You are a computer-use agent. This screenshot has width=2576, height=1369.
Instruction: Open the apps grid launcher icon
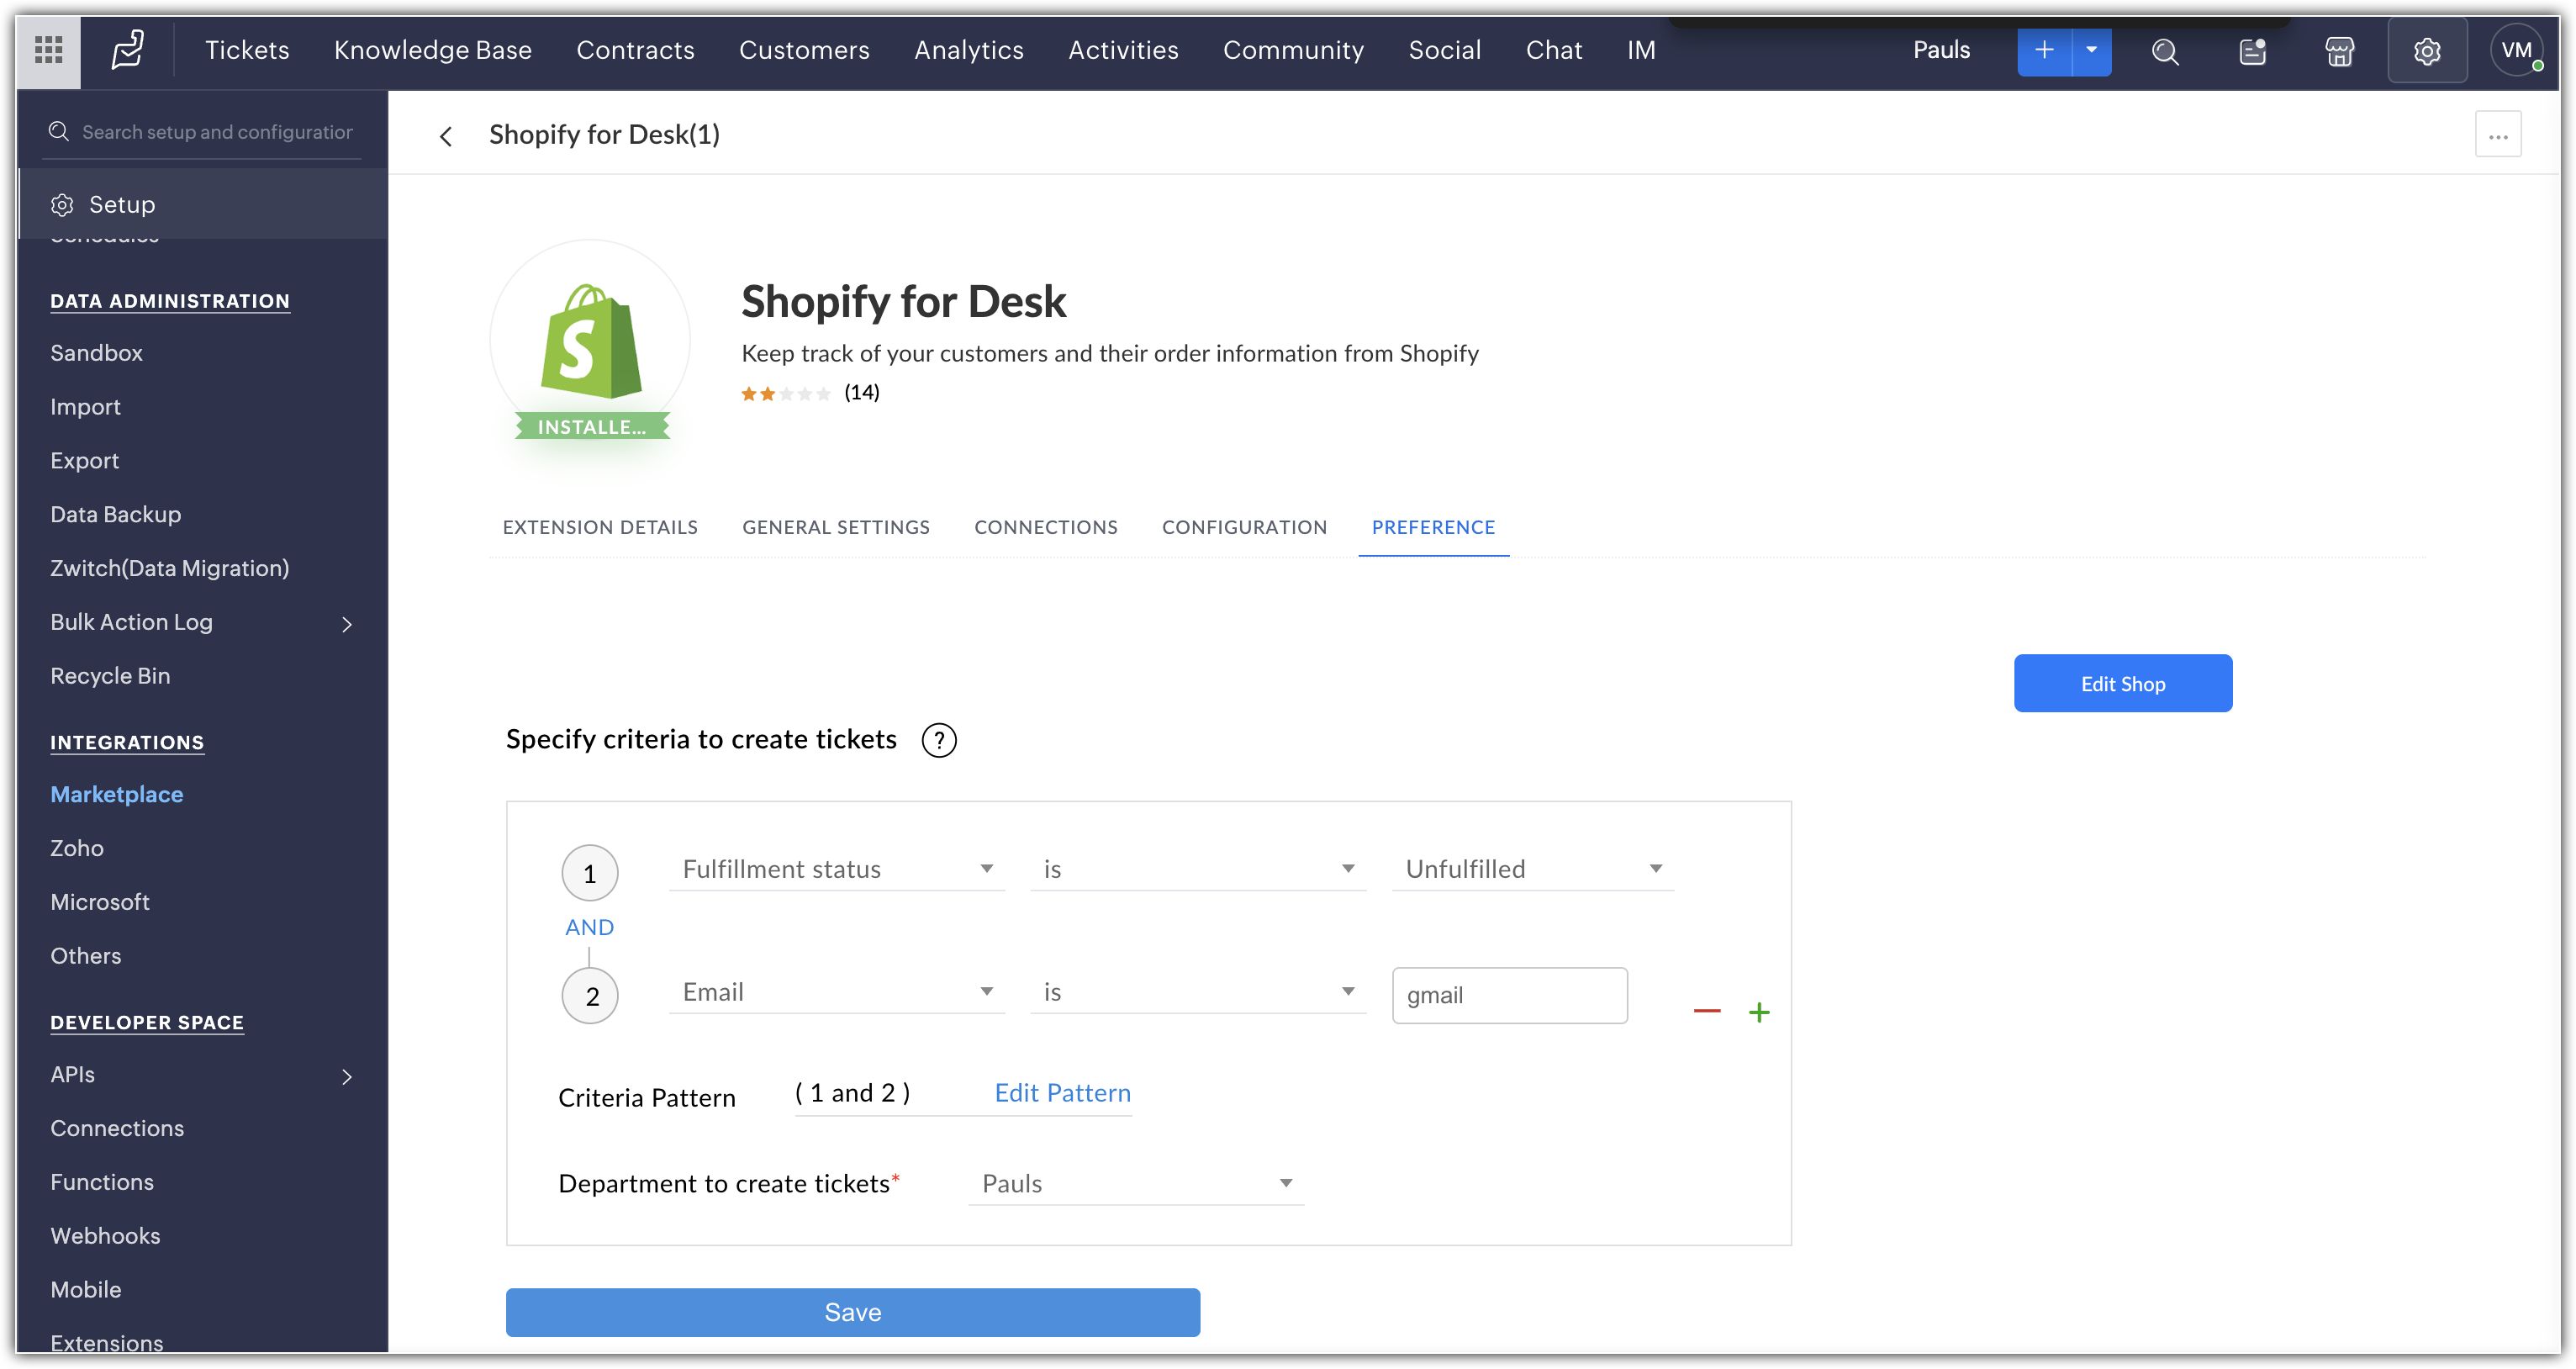(48, 49)
